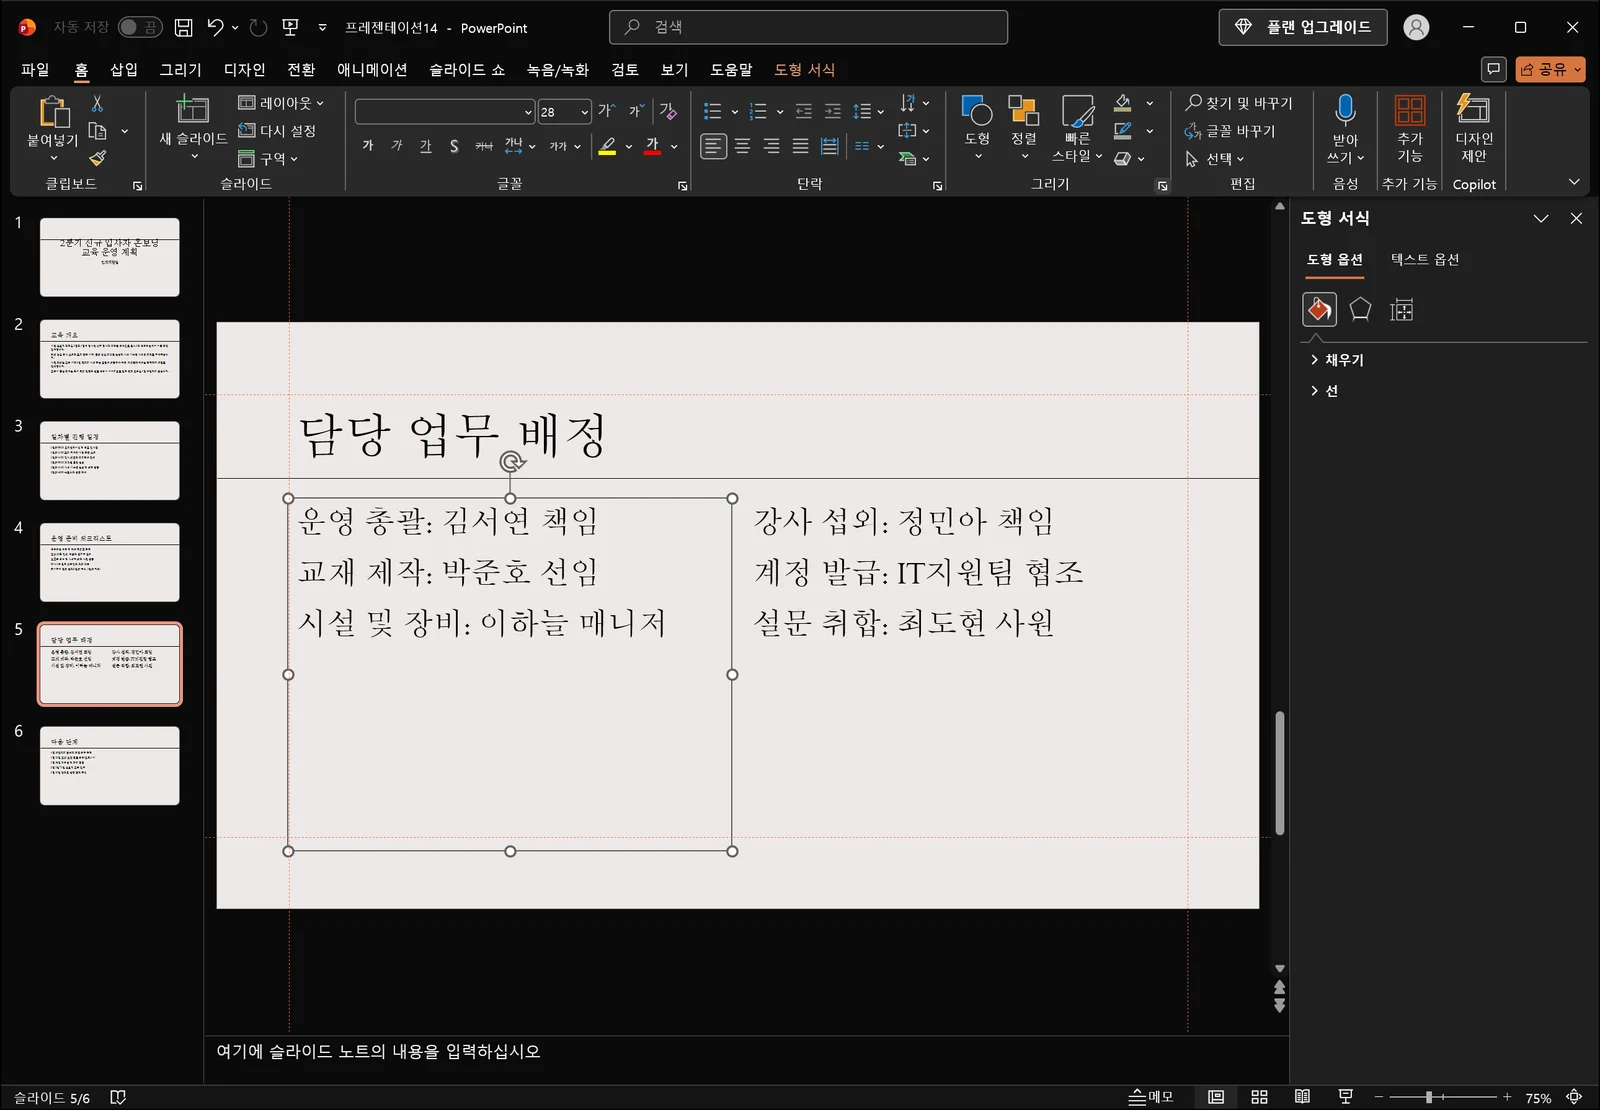Click Find and Replace button
Viewport: 1600px width, 1110px height.
click(x=1239, y=103)
